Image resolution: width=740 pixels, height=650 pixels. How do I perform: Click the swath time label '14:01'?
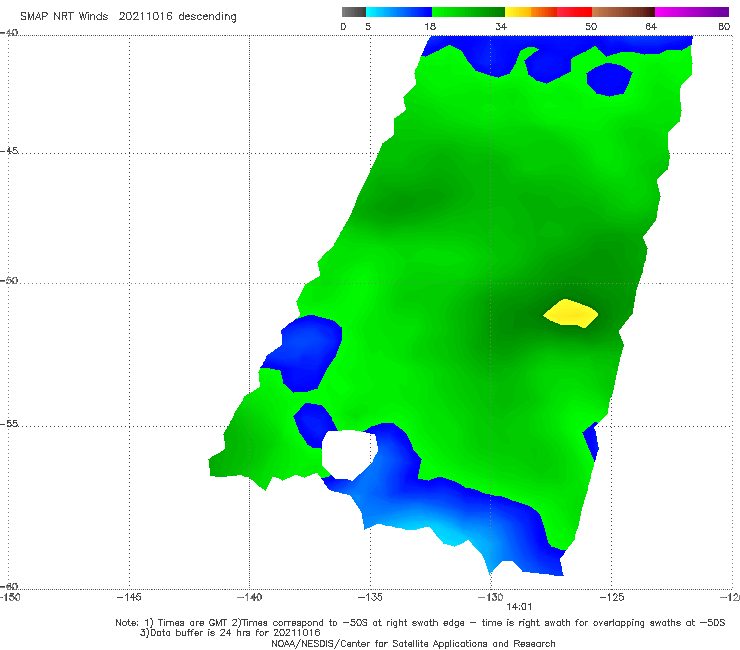coord(519,607)
